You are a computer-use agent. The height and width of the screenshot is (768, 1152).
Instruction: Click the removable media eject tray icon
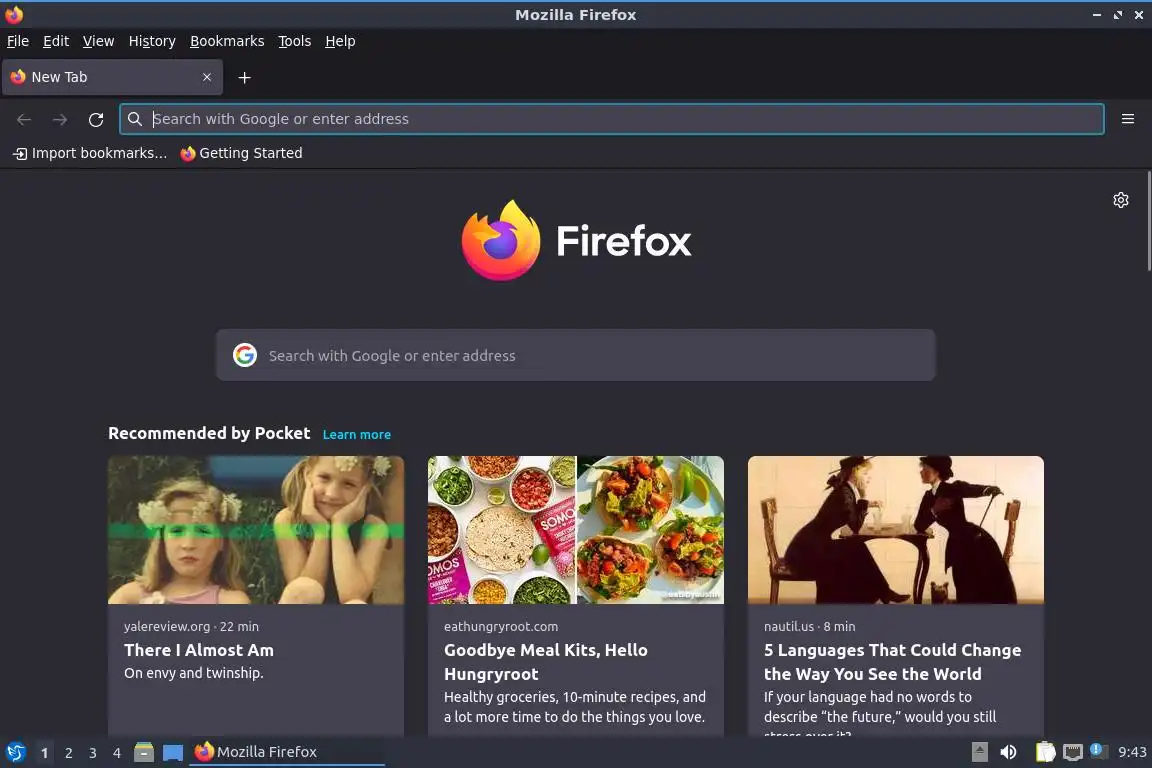(979, 752)
